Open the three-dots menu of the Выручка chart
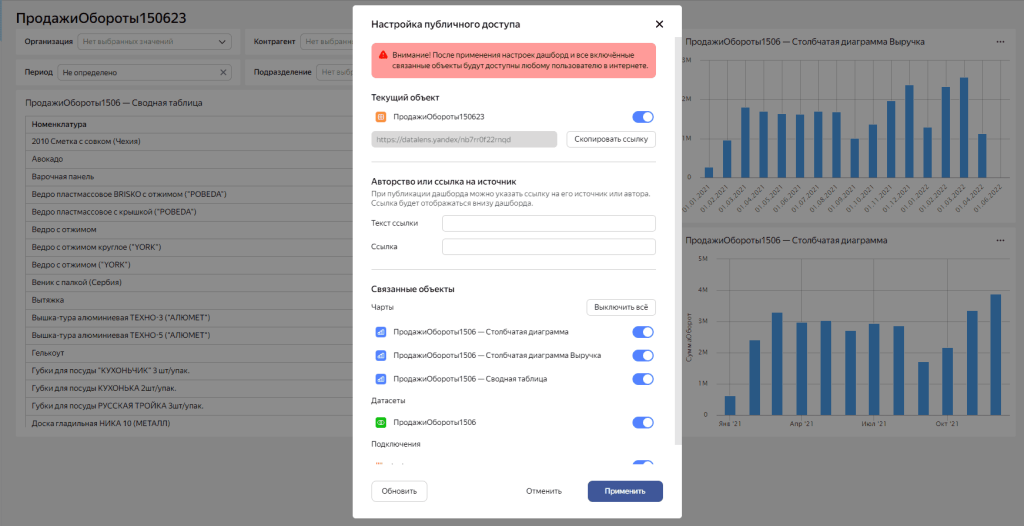The width and height of the screenshot is (1024, 526). [x=1000, y=42]
